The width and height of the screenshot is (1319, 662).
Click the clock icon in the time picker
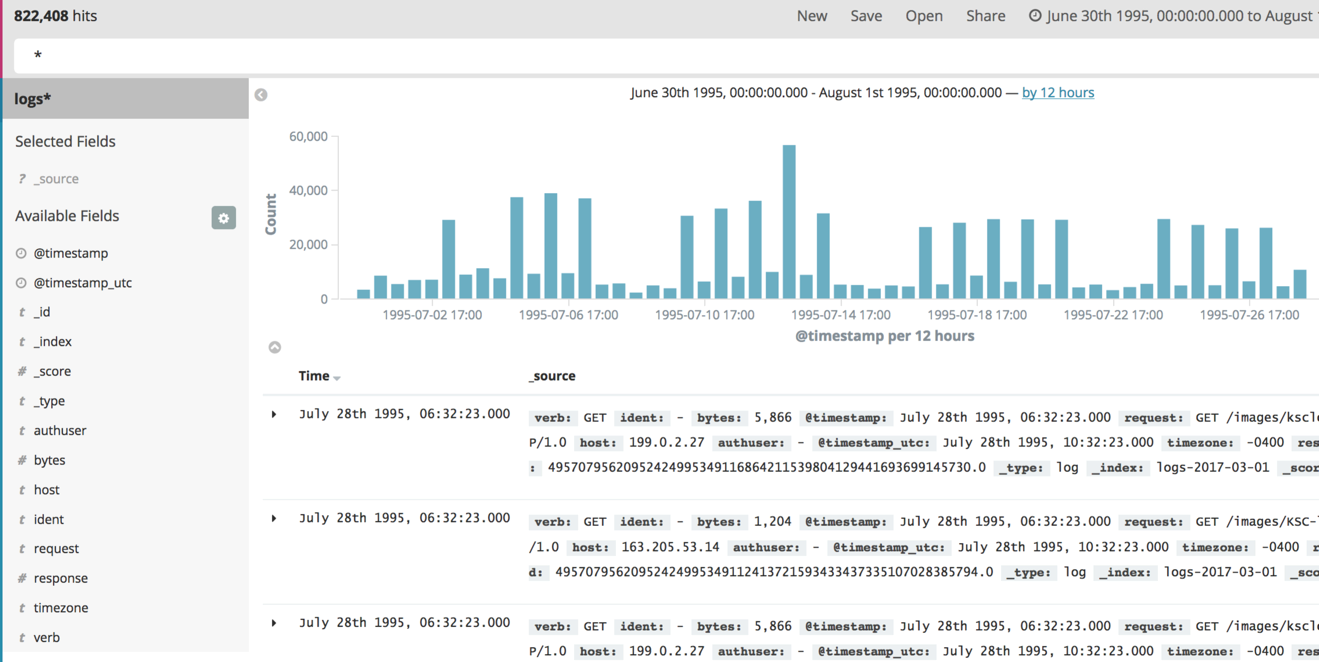click(x=1035, y=16)
